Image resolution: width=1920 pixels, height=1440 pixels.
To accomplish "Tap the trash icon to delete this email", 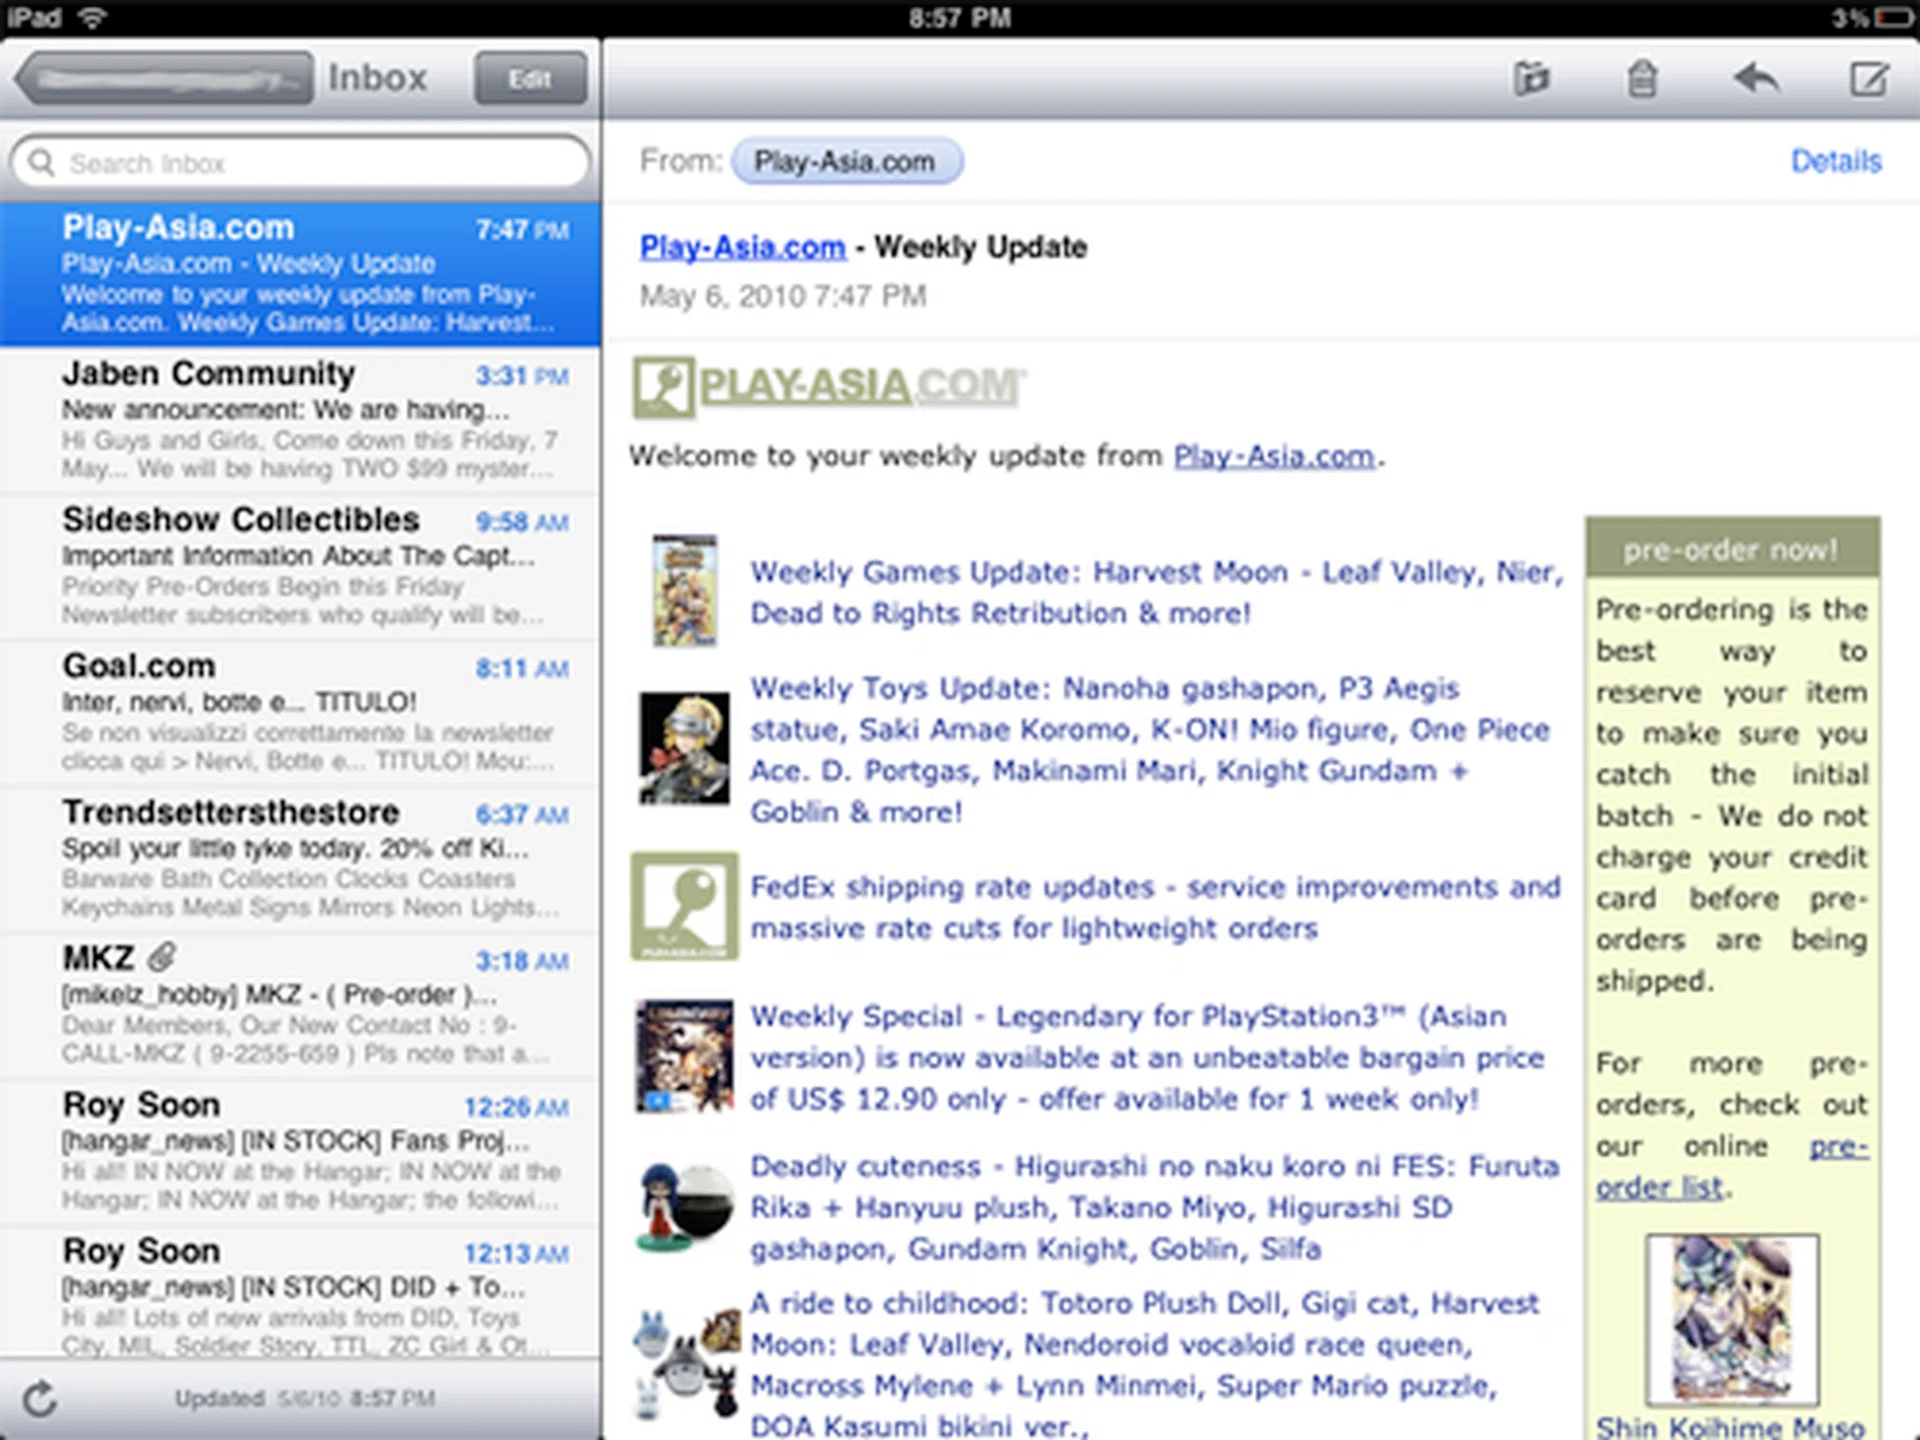I will tap(1642, 78).
